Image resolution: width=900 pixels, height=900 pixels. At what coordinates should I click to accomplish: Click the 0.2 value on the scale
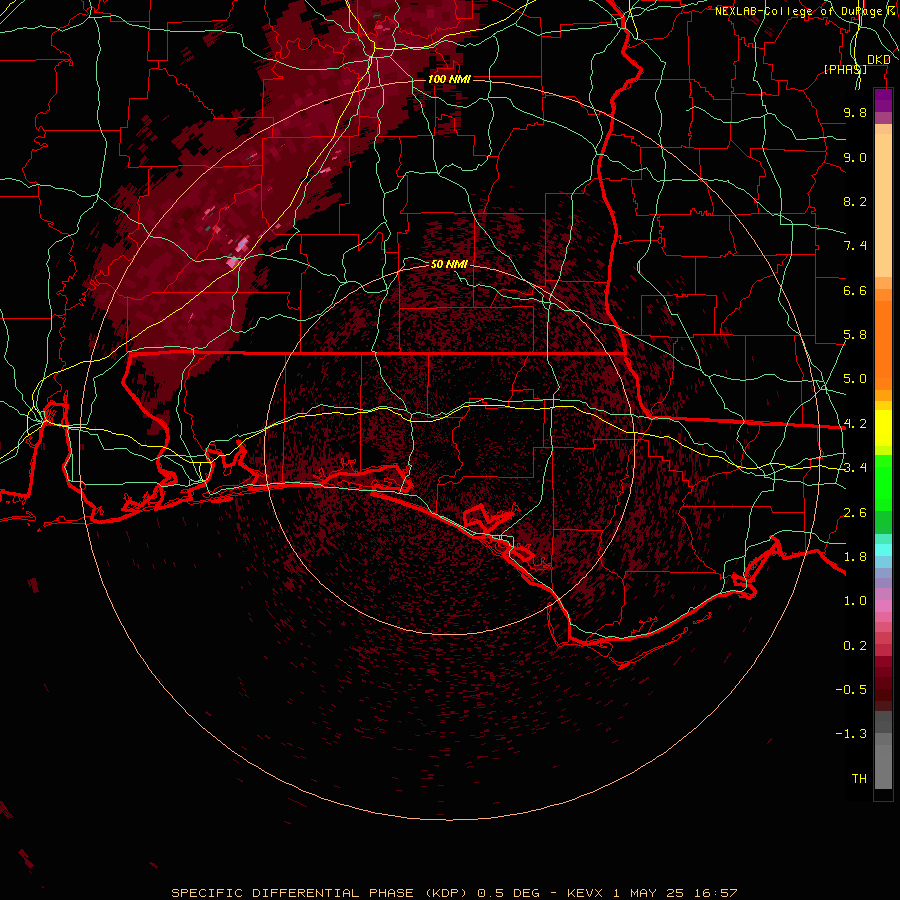855,646
